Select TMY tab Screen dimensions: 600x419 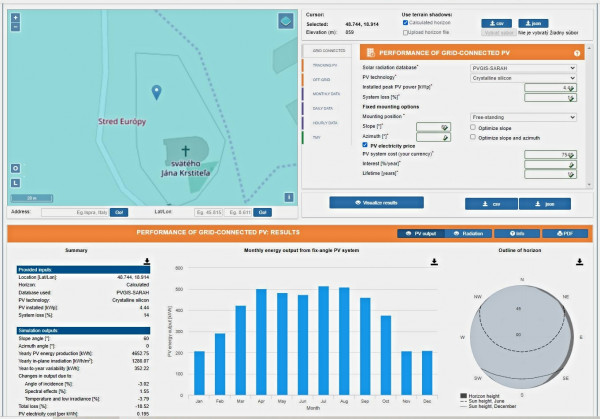(x=327, y=137)
